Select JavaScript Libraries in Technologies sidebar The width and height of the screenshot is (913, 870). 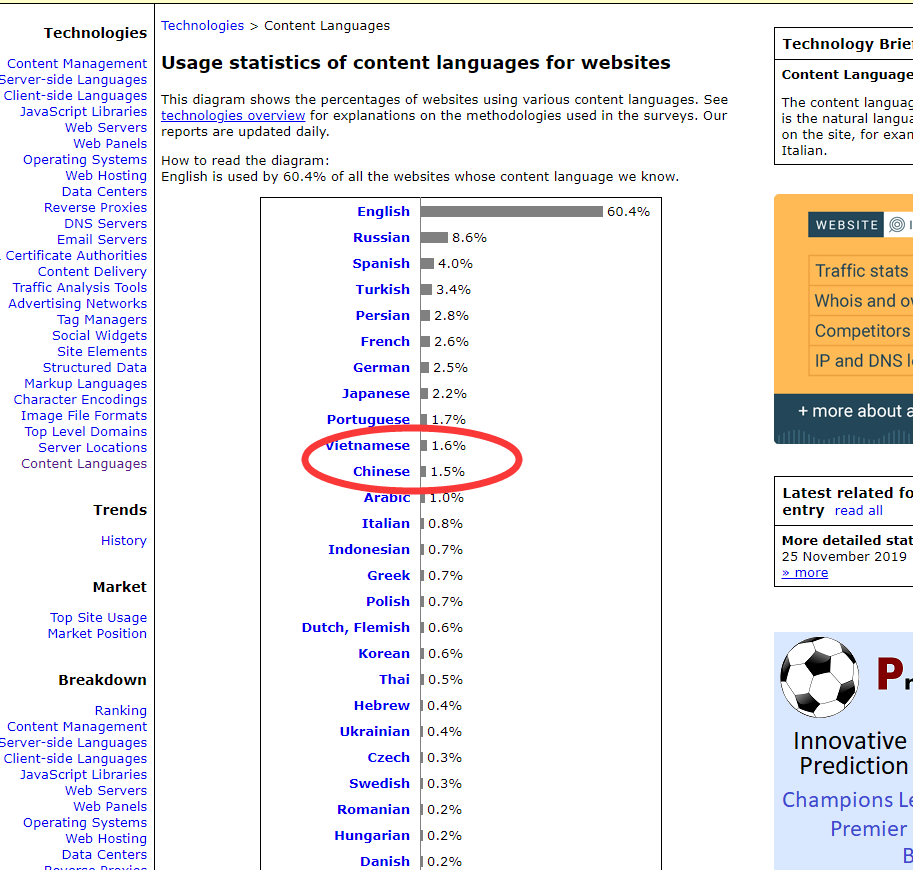(x=83, y=112)
